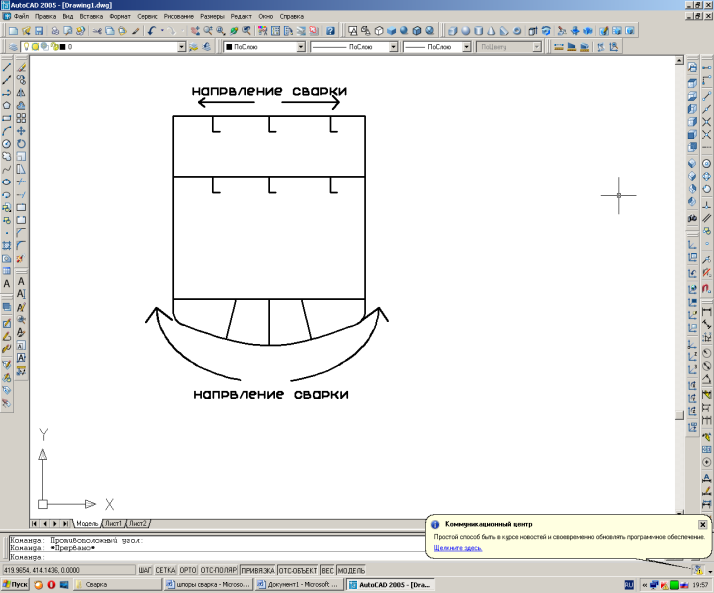This screenshot has width=714, height=593.
Task: Toggle СЕТКА grid display
Action: coord(165,570)
